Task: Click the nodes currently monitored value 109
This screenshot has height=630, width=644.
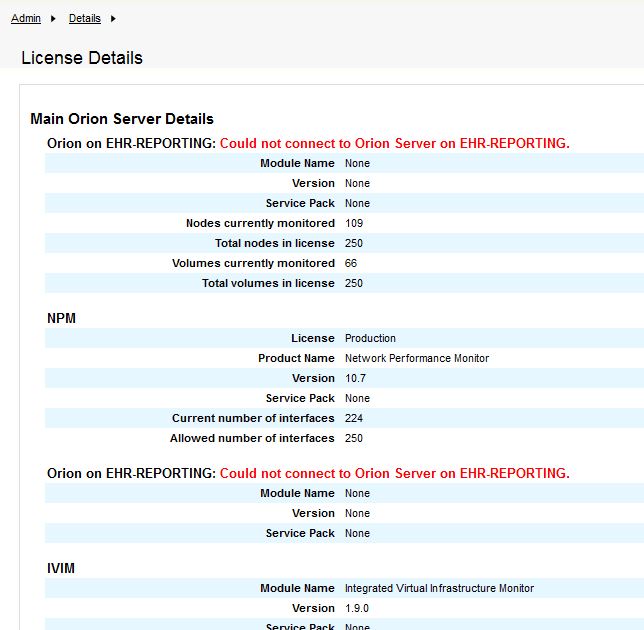Action: pyautogui.click(x=354, y=223)
